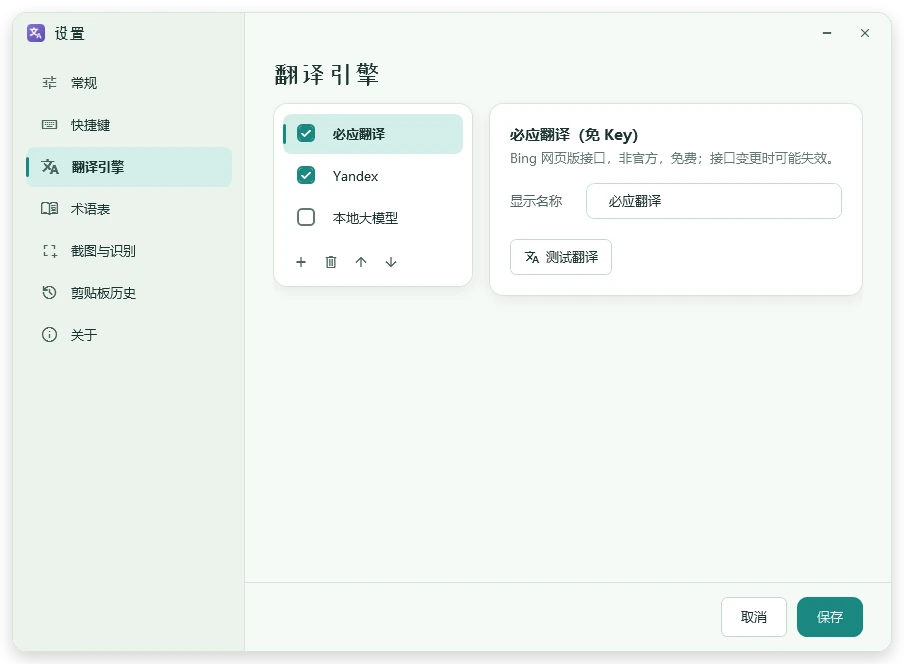Select the 本地大模型 engine row
Viewport: 904px width, 664px height.
pos(373,218)
